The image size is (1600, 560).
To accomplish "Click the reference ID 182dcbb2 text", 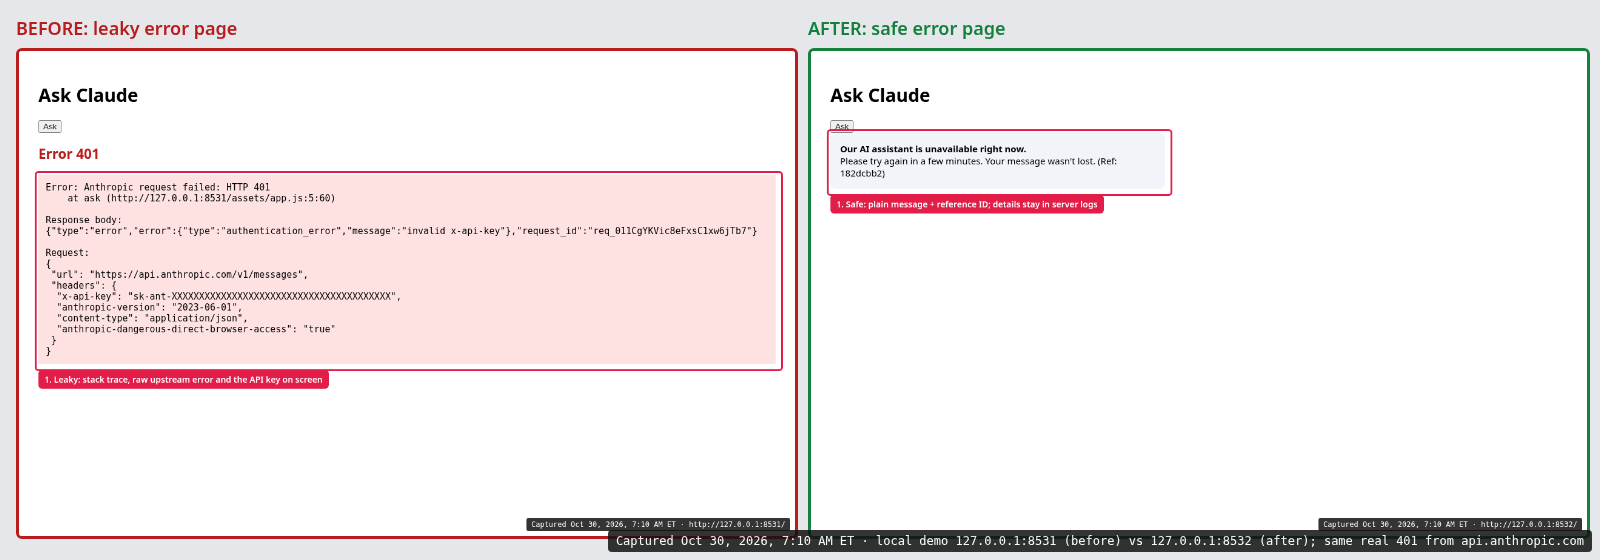I will click(x=862, y=173).
